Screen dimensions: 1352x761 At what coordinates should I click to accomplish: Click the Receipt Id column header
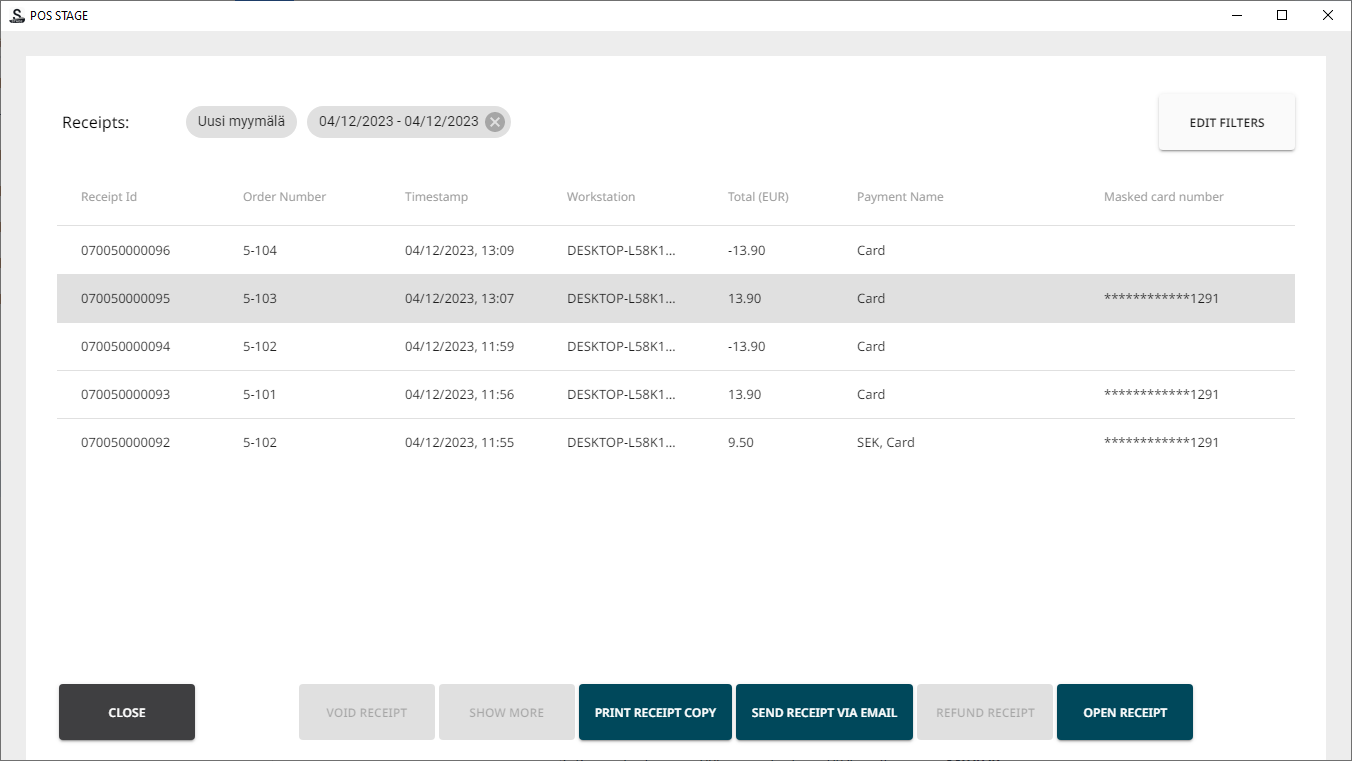pos(109,197)
